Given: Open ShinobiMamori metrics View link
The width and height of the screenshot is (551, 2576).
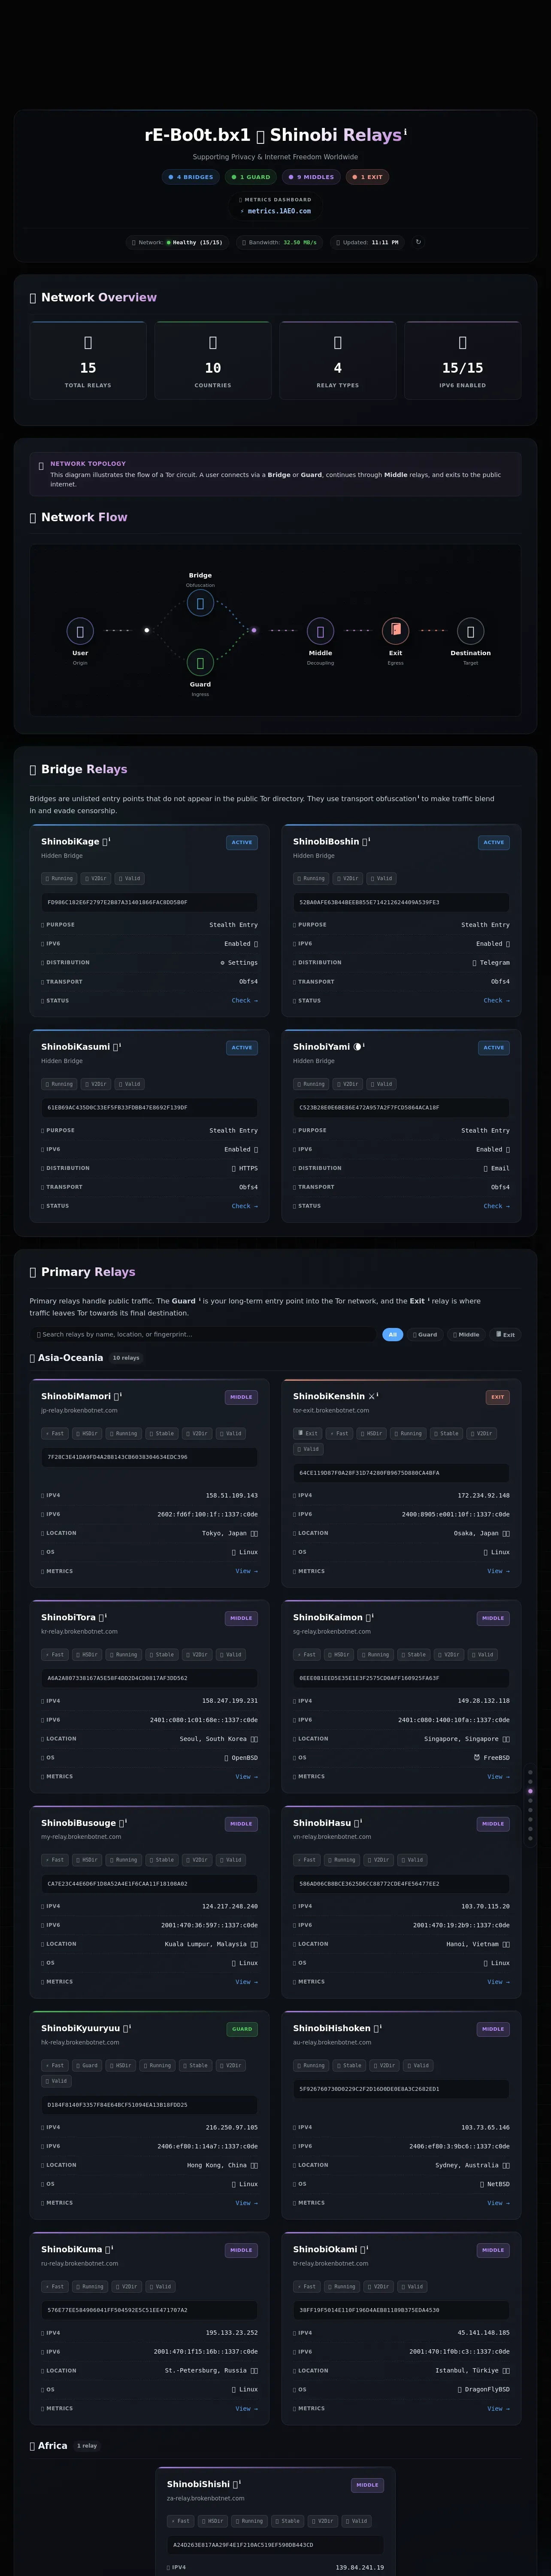Looking at the screenshot, I should click(246, 1571).
